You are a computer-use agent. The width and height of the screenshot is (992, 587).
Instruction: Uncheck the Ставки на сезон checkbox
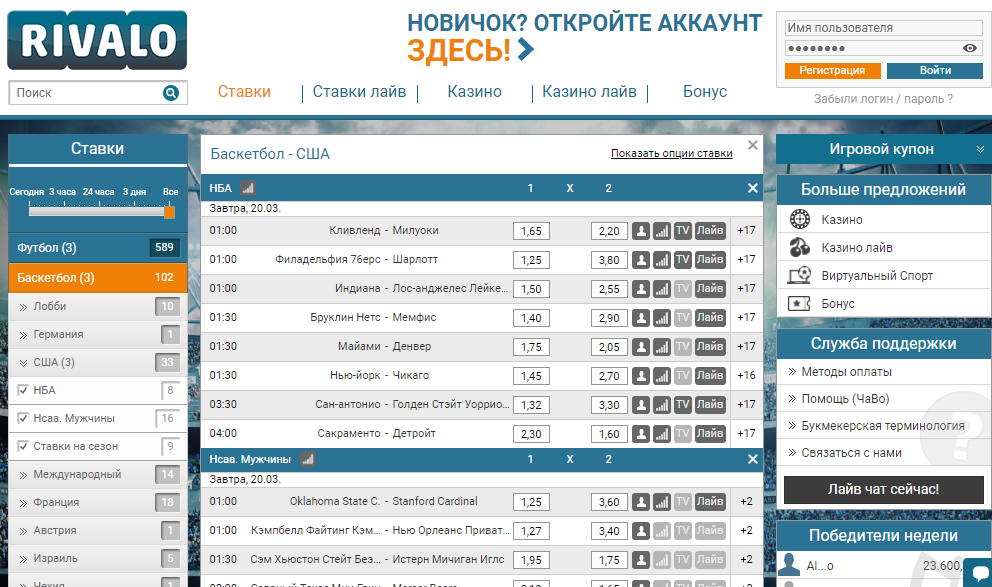pos(23,446)
